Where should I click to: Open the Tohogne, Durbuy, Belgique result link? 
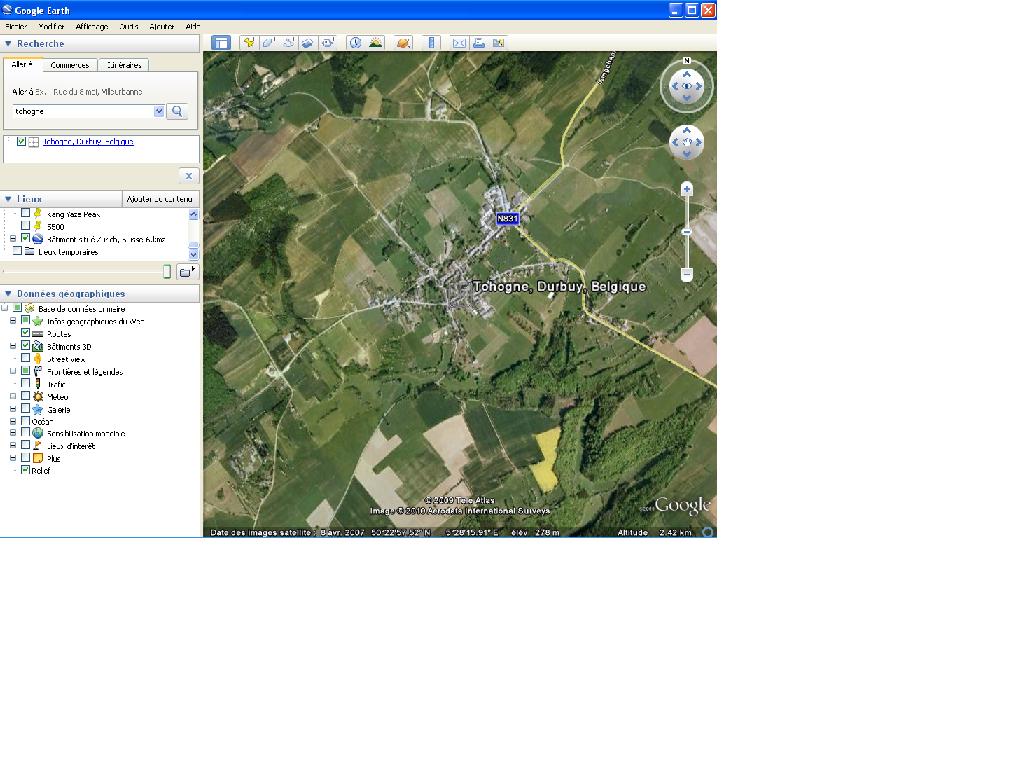(88, 142)
